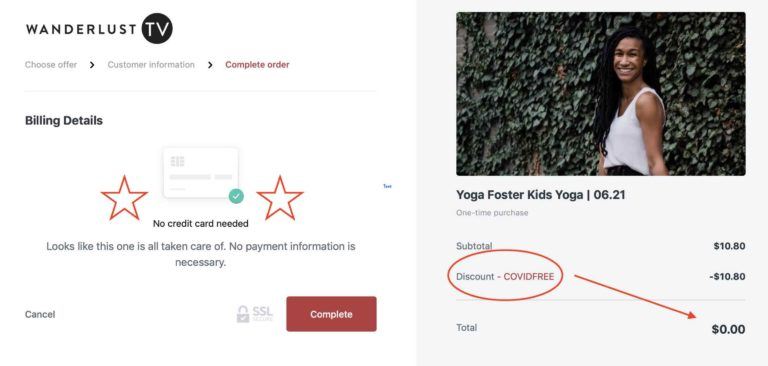Click the TV circle badge in logo
Screen dimensions: 768x366
click(157, 28)
